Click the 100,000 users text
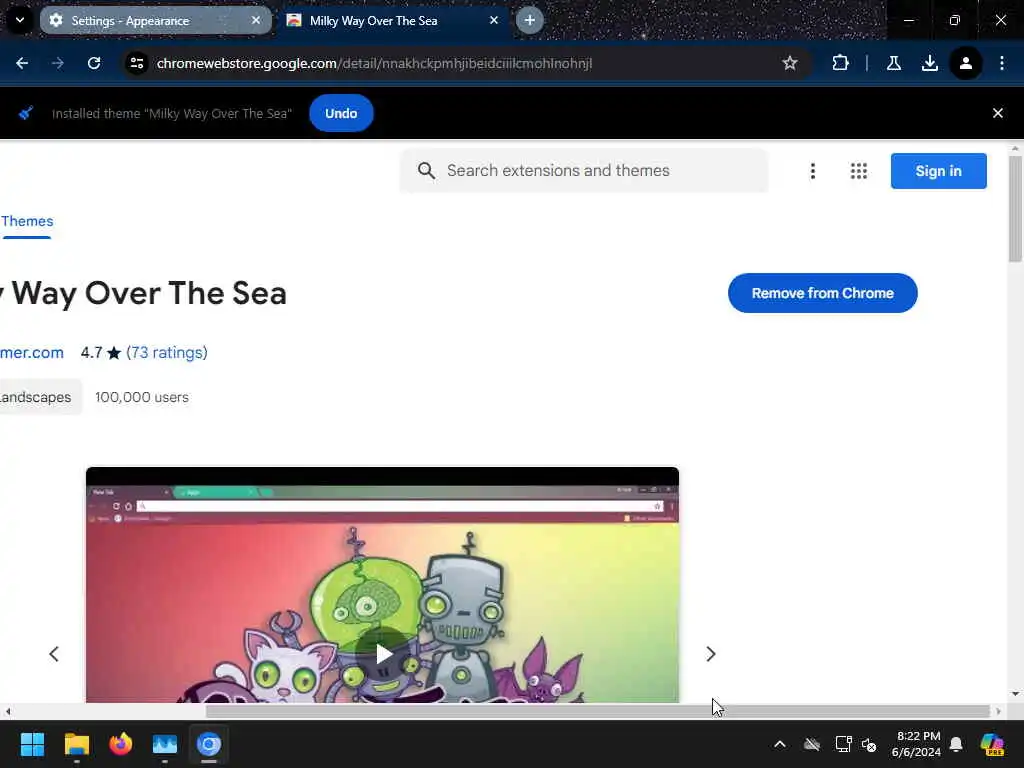Viewport: 1024px width, 768px height. click(142, 397)
